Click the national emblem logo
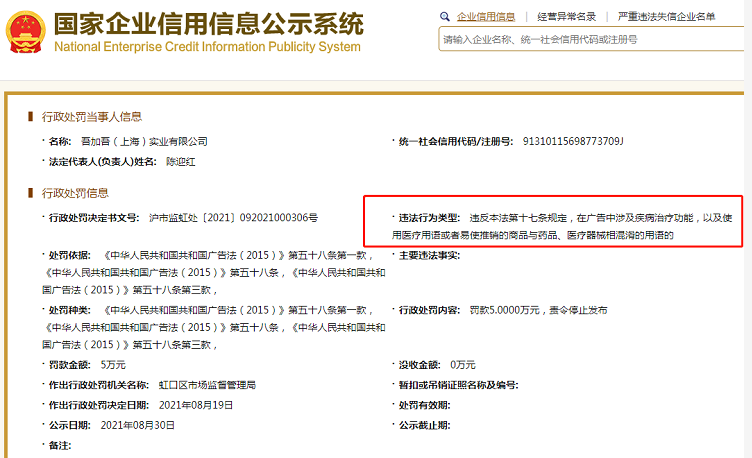Viewport: 752px width, 458px height. click(25, 32)
